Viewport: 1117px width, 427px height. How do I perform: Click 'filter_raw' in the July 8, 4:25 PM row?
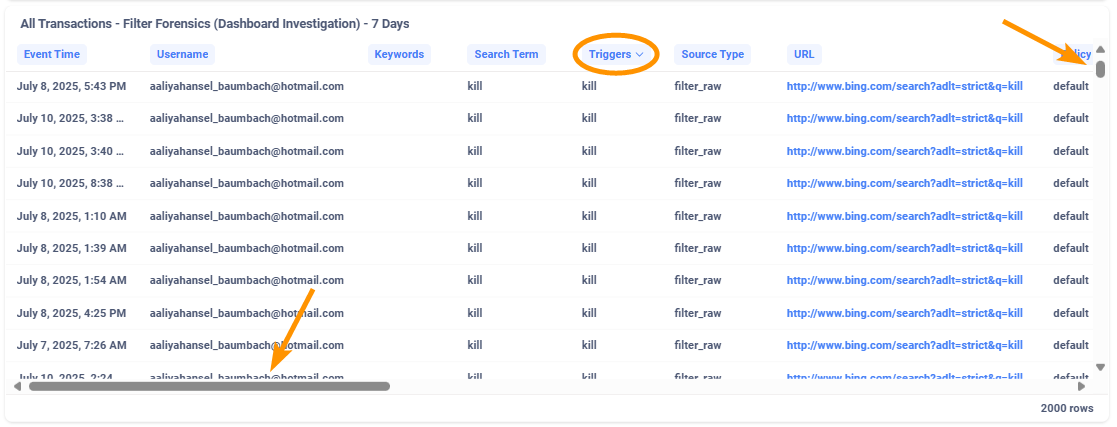pos(697,313)
